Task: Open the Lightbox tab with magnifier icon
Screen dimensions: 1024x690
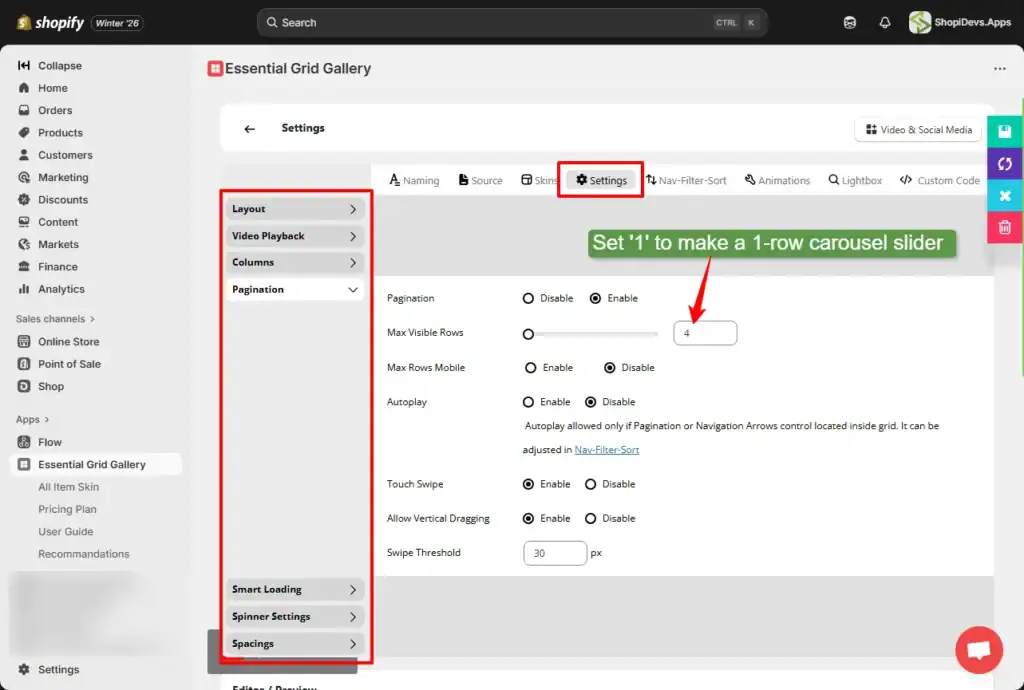Action: coord(855,180)
